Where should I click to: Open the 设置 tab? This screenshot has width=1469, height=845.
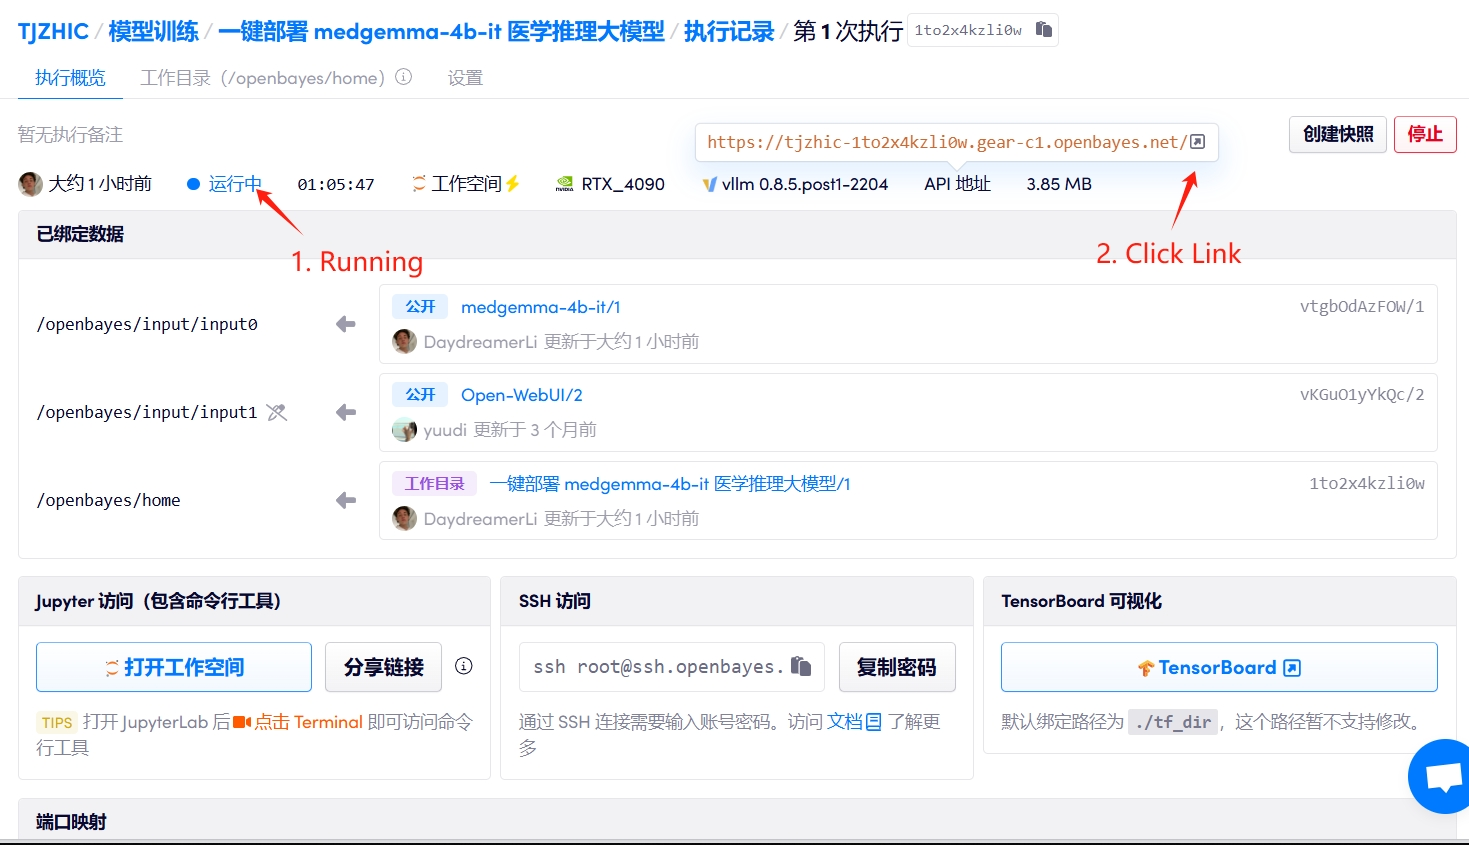[465, 78]
